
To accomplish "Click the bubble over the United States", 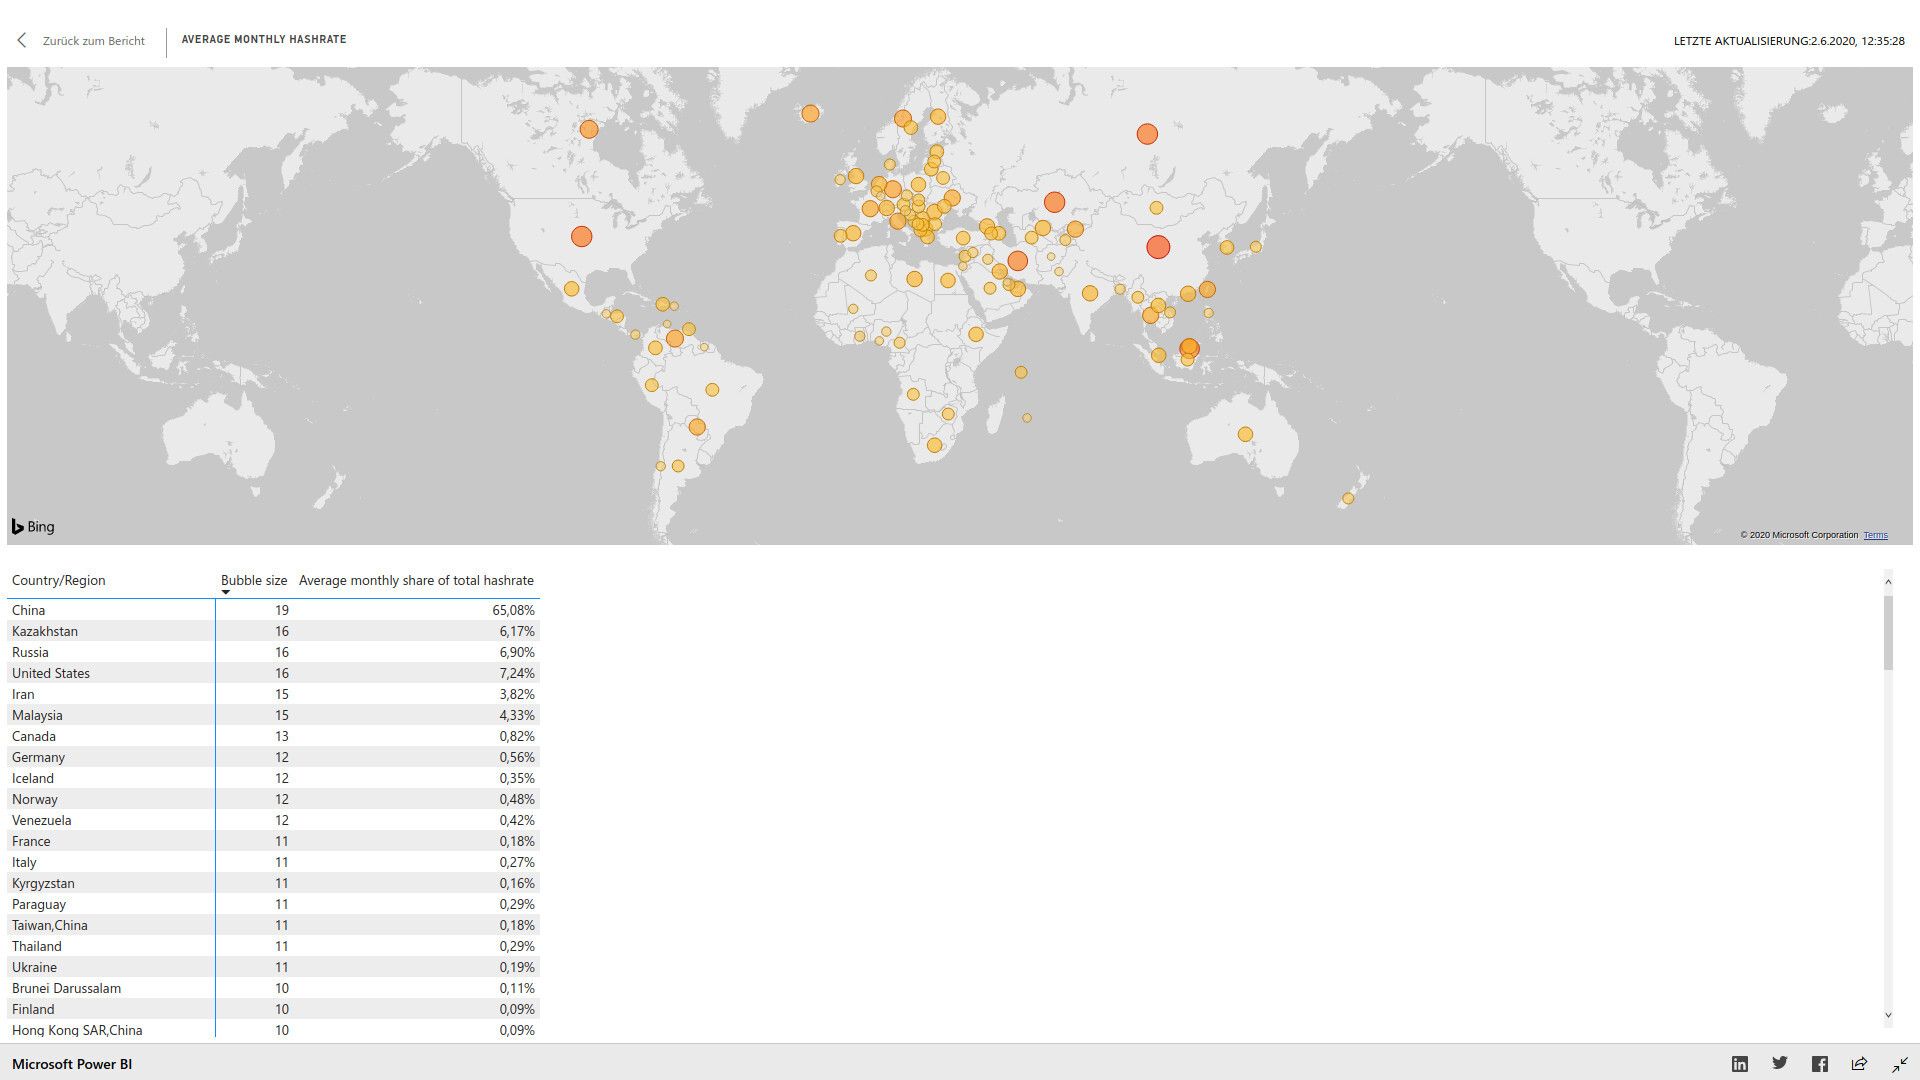I will click(x=582, y=236).
